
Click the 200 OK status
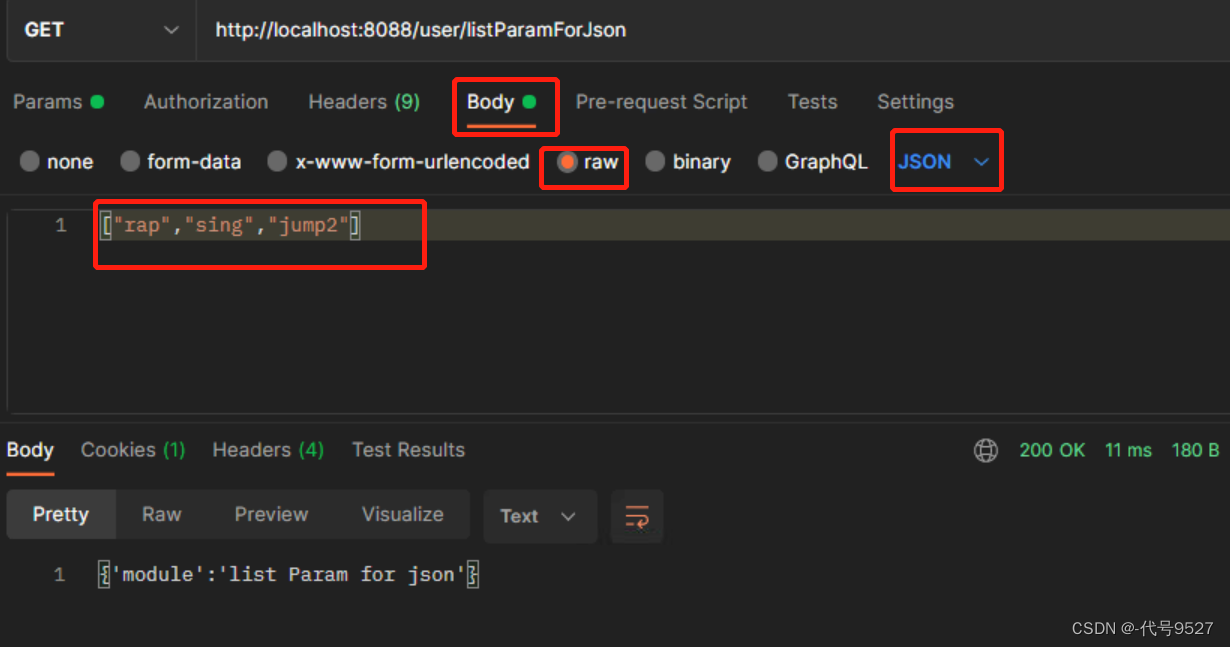(x=1052, y=451)
